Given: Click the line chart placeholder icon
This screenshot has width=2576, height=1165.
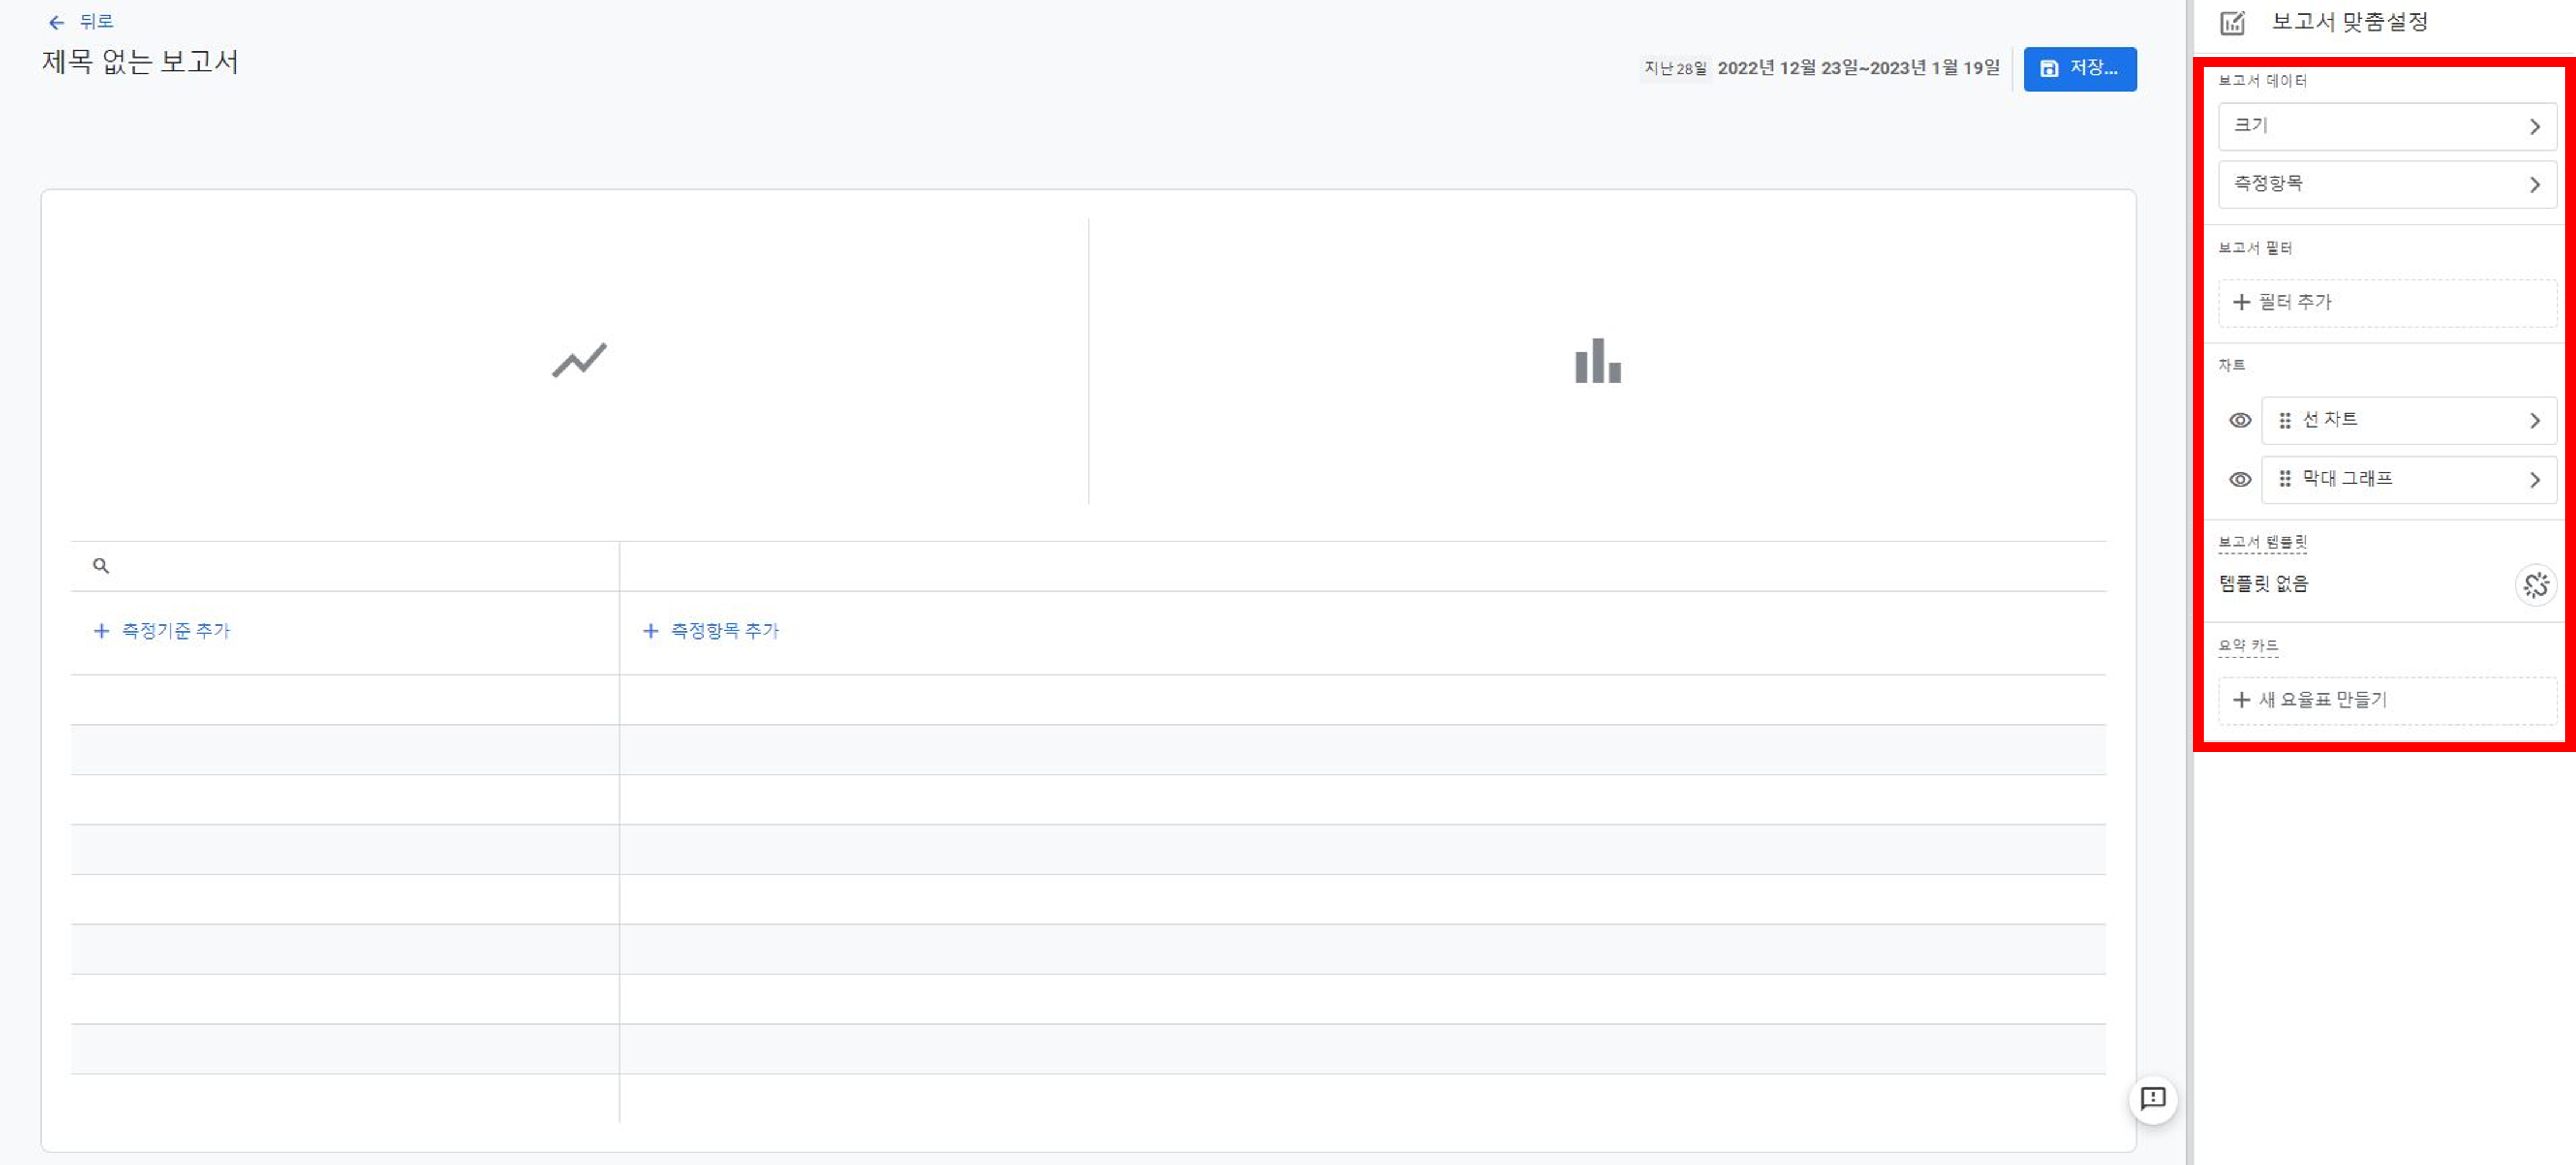Looking at the screenshot, I should pos(579,361).
